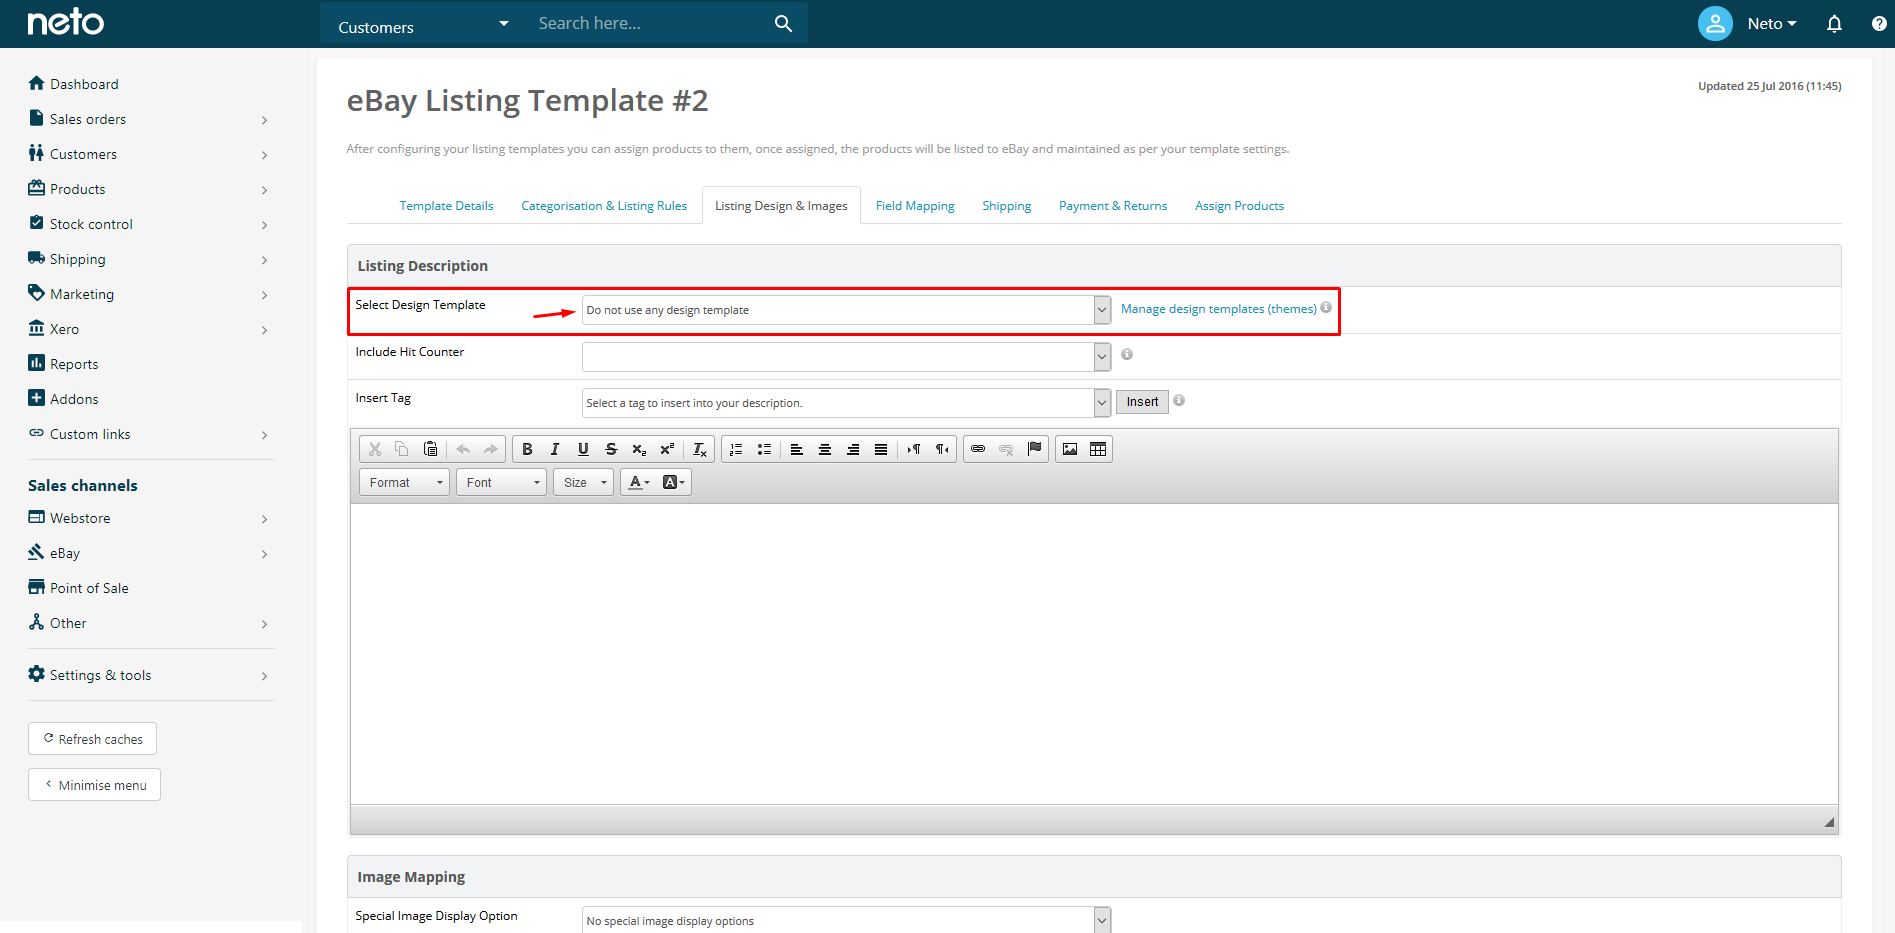The image size is (1895, 933).
Task: Insert a numbered list
Action: (x=736, y=449)
